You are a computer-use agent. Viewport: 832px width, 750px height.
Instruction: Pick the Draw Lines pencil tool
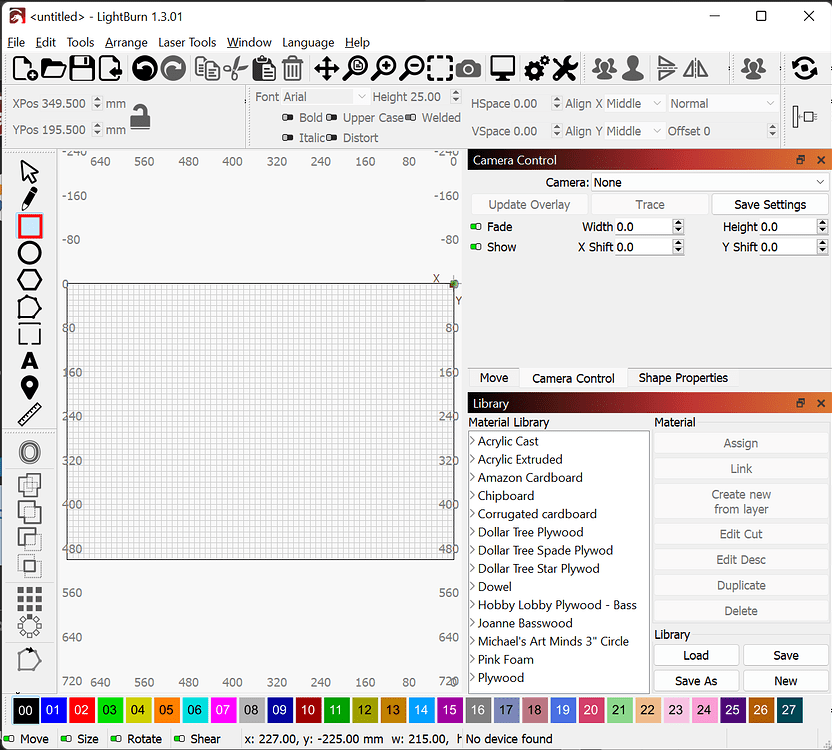click(x=29, y=199)
